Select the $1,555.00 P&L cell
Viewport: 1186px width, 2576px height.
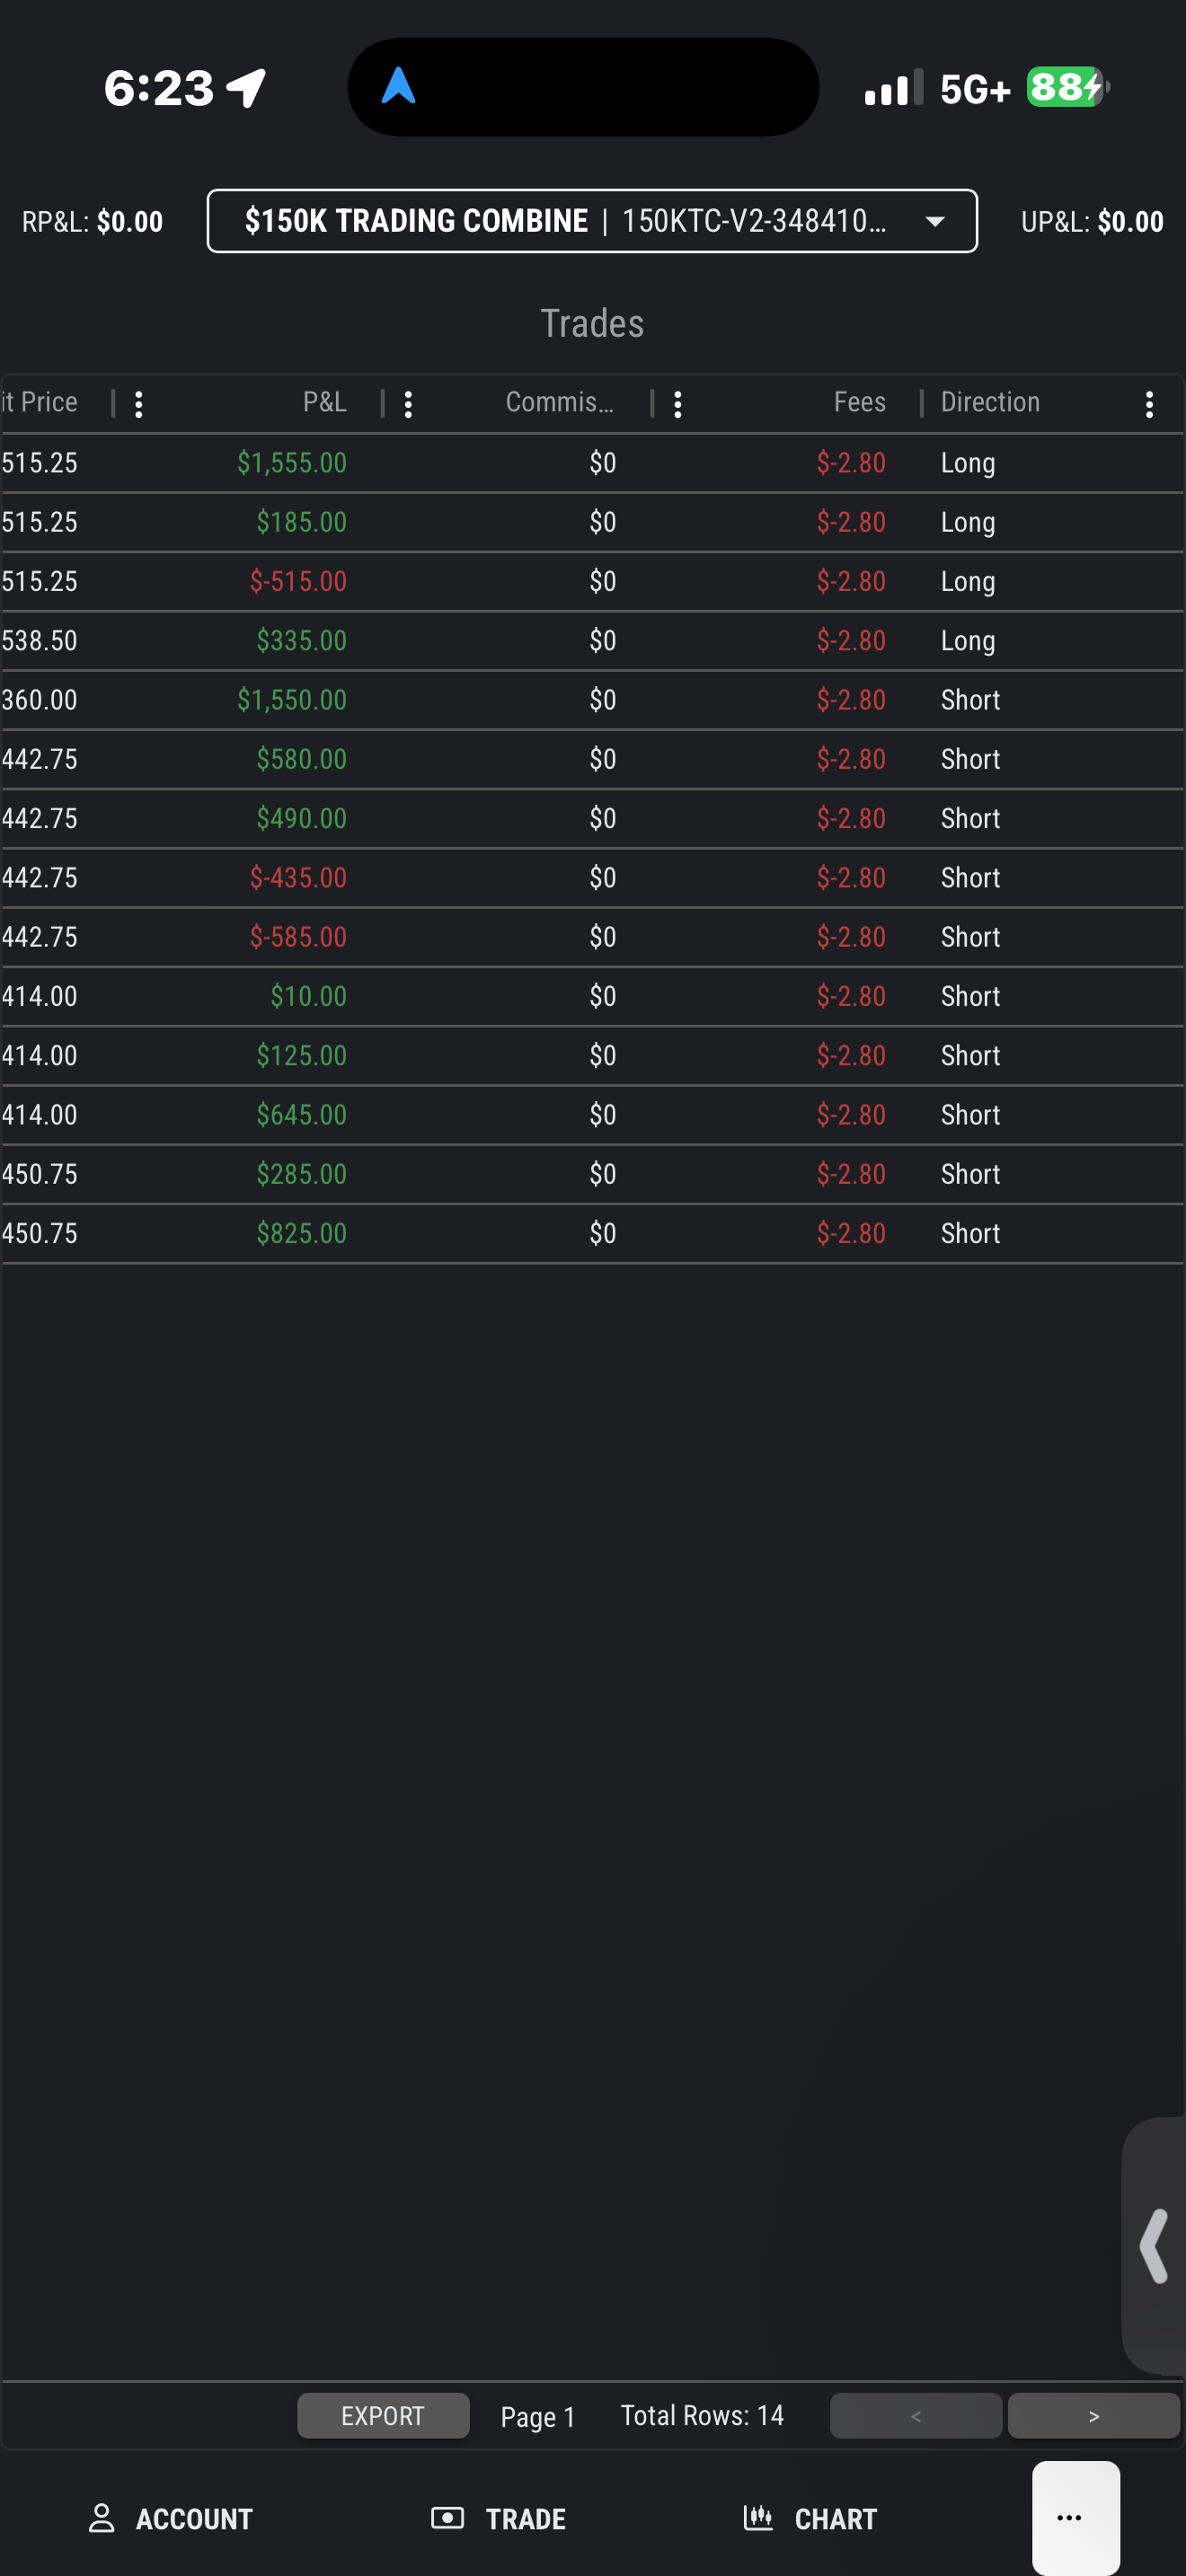pos(292,463)
